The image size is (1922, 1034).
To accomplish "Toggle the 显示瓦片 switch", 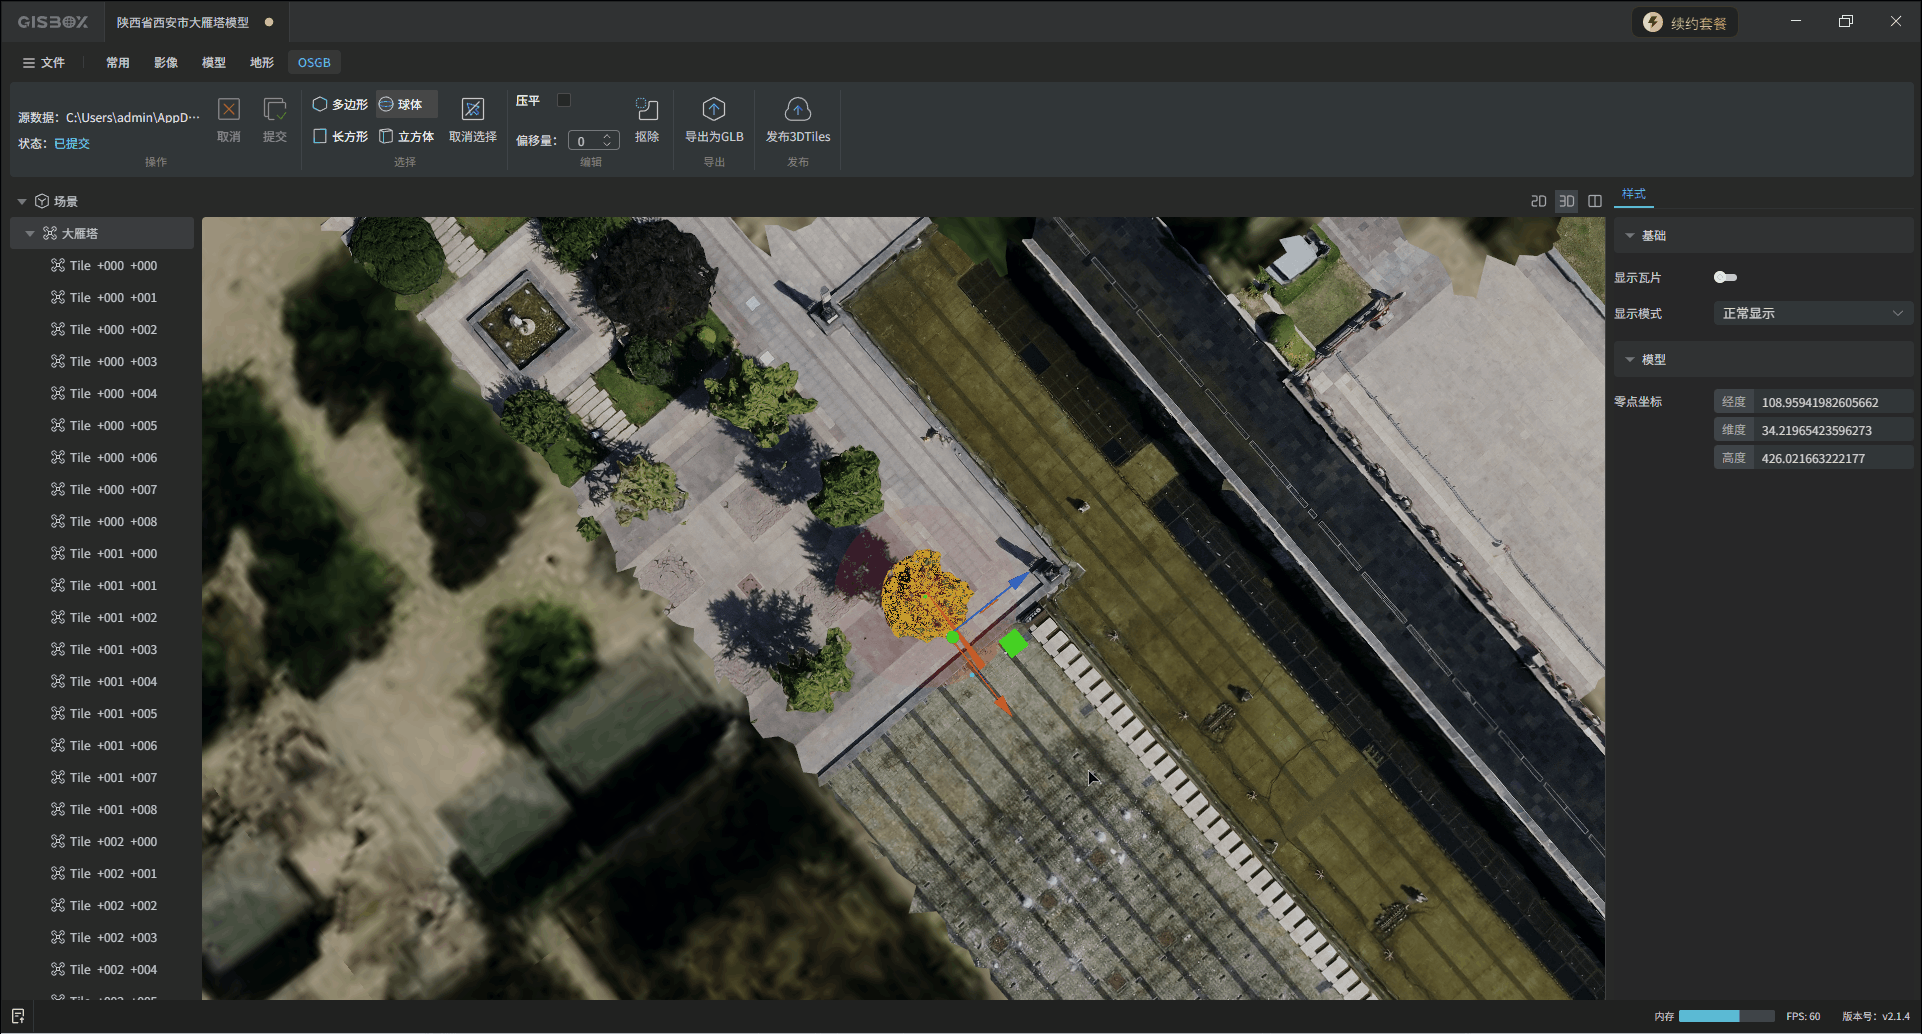I will [1725, 277].
